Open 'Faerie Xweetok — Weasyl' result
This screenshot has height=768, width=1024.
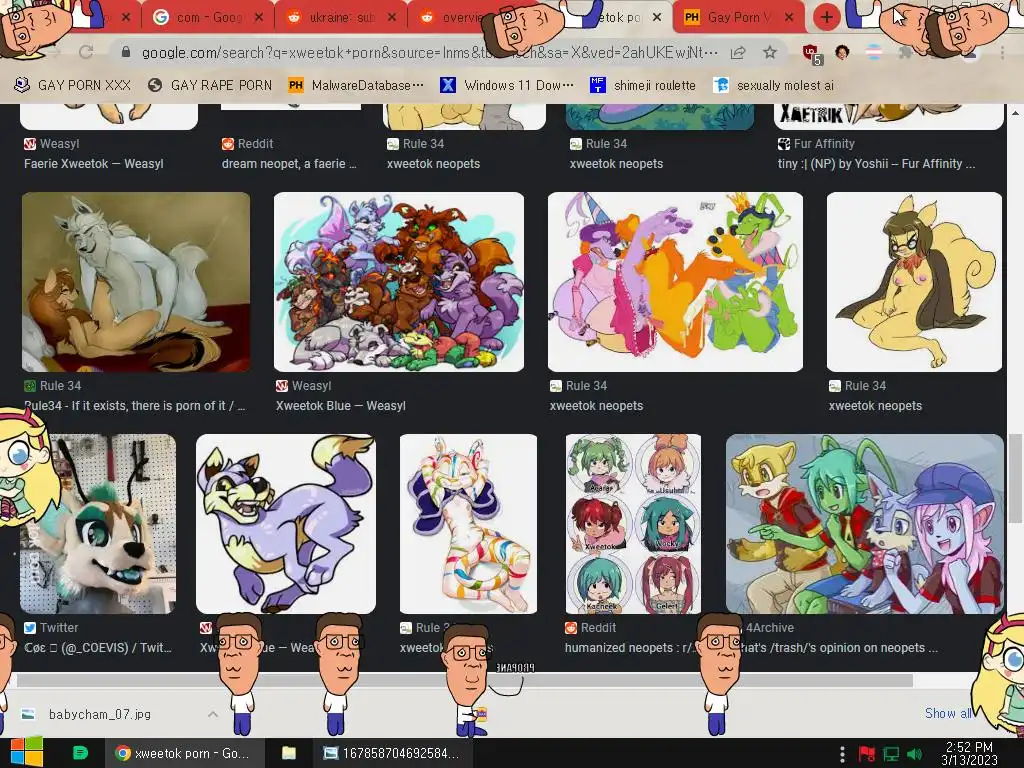click(x=93, y=164)
